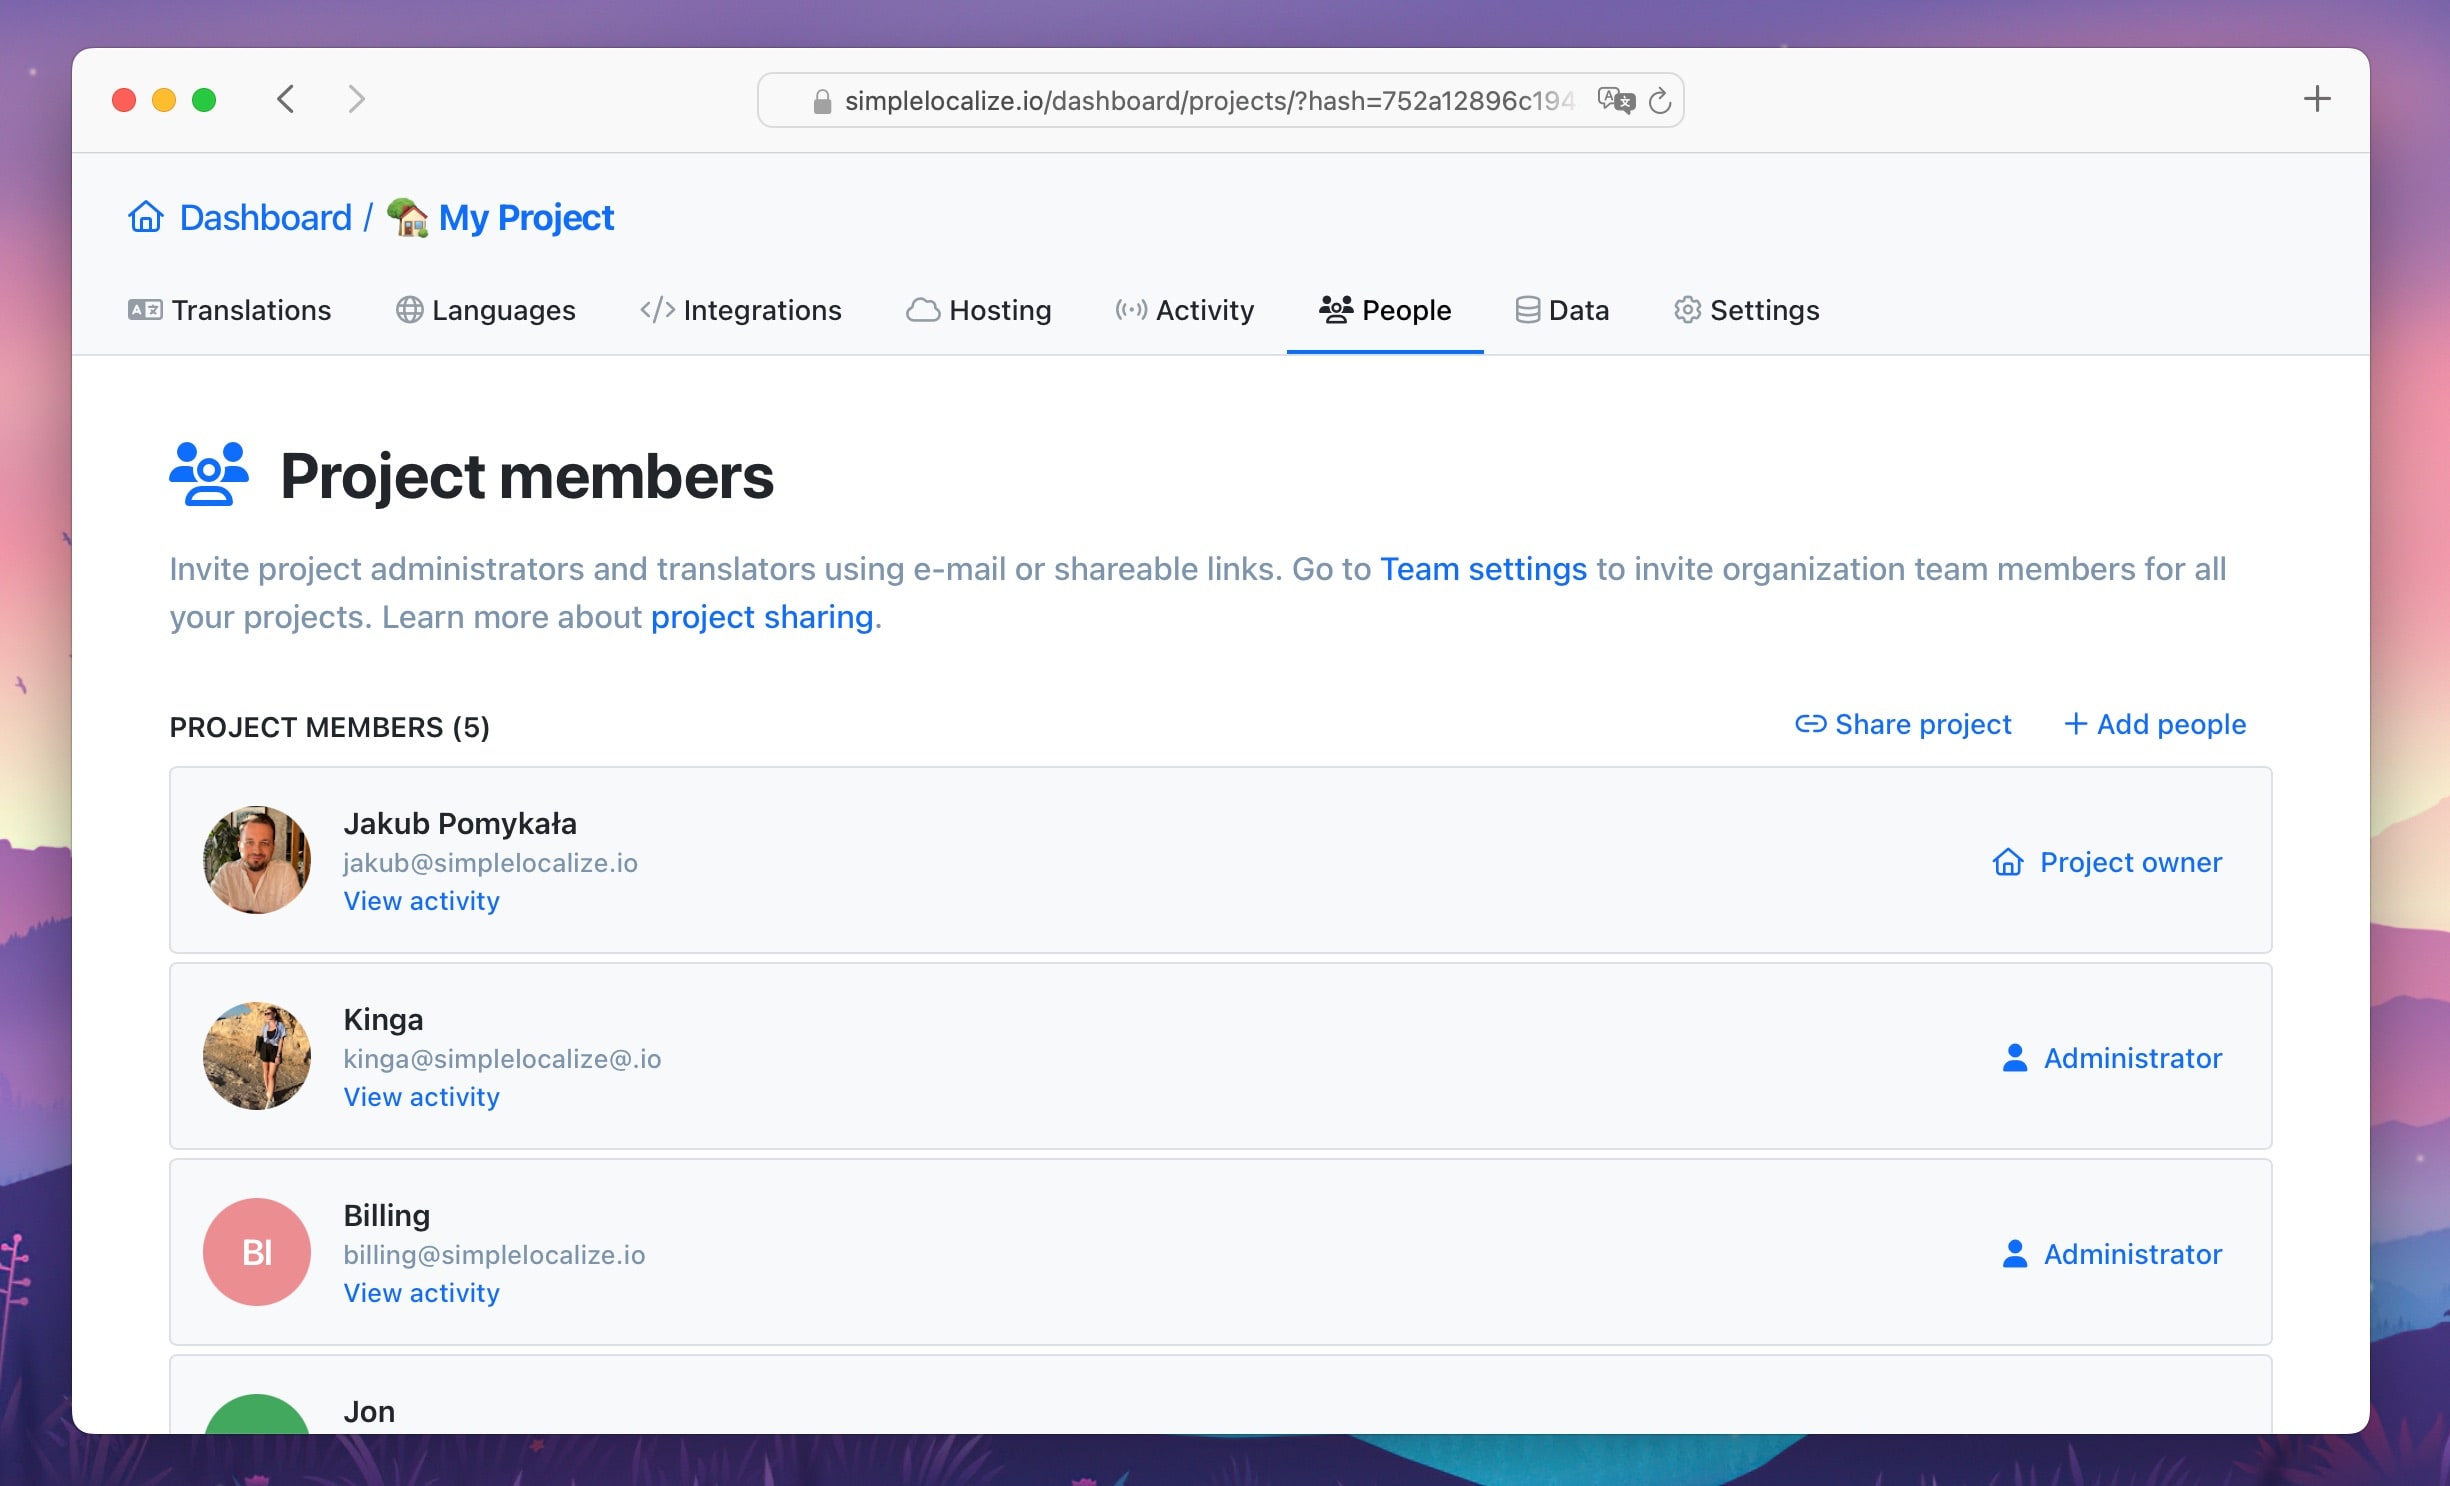View activity for Jakub Pomykała

[421, 901]
